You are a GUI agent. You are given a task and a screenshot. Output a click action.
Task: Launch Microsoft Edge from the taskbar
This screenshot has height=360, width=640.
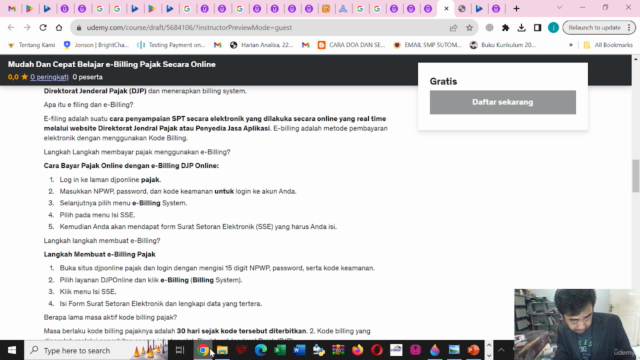[261, 350]
